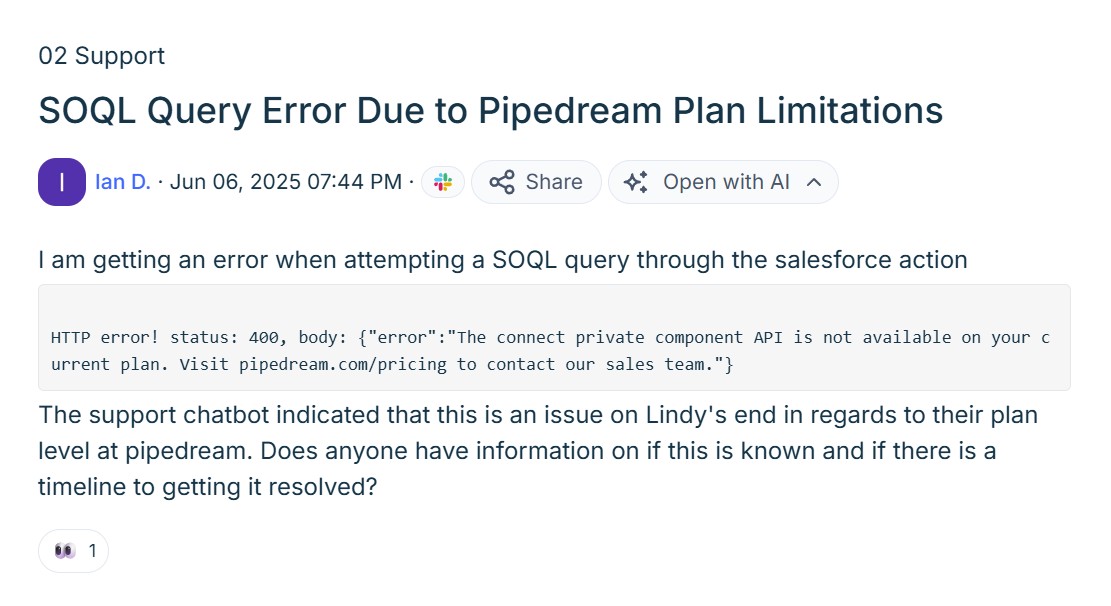Click the post title about SOQL Query Error

(x=490, y=110)
